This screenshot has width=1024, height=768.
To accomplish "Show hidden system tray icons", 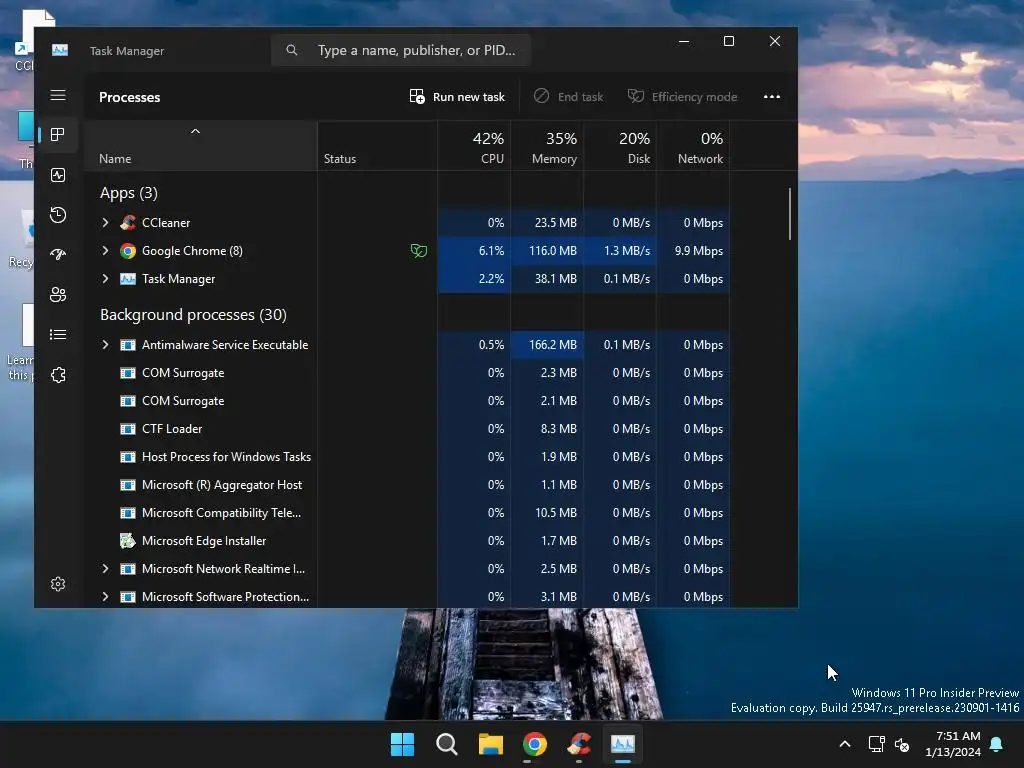I will (x=844, y=744).
